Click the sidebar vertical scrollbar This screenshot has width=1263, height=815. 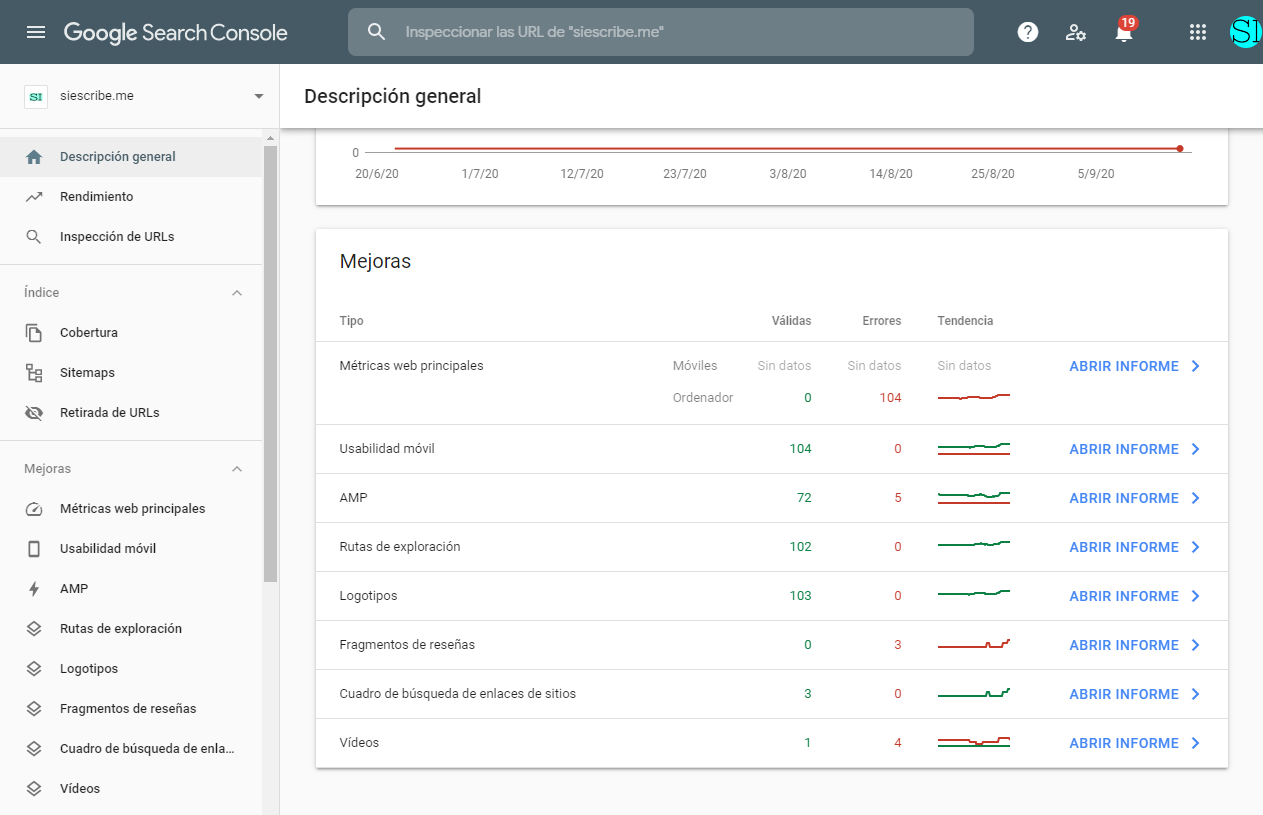[x=270, y=363]
